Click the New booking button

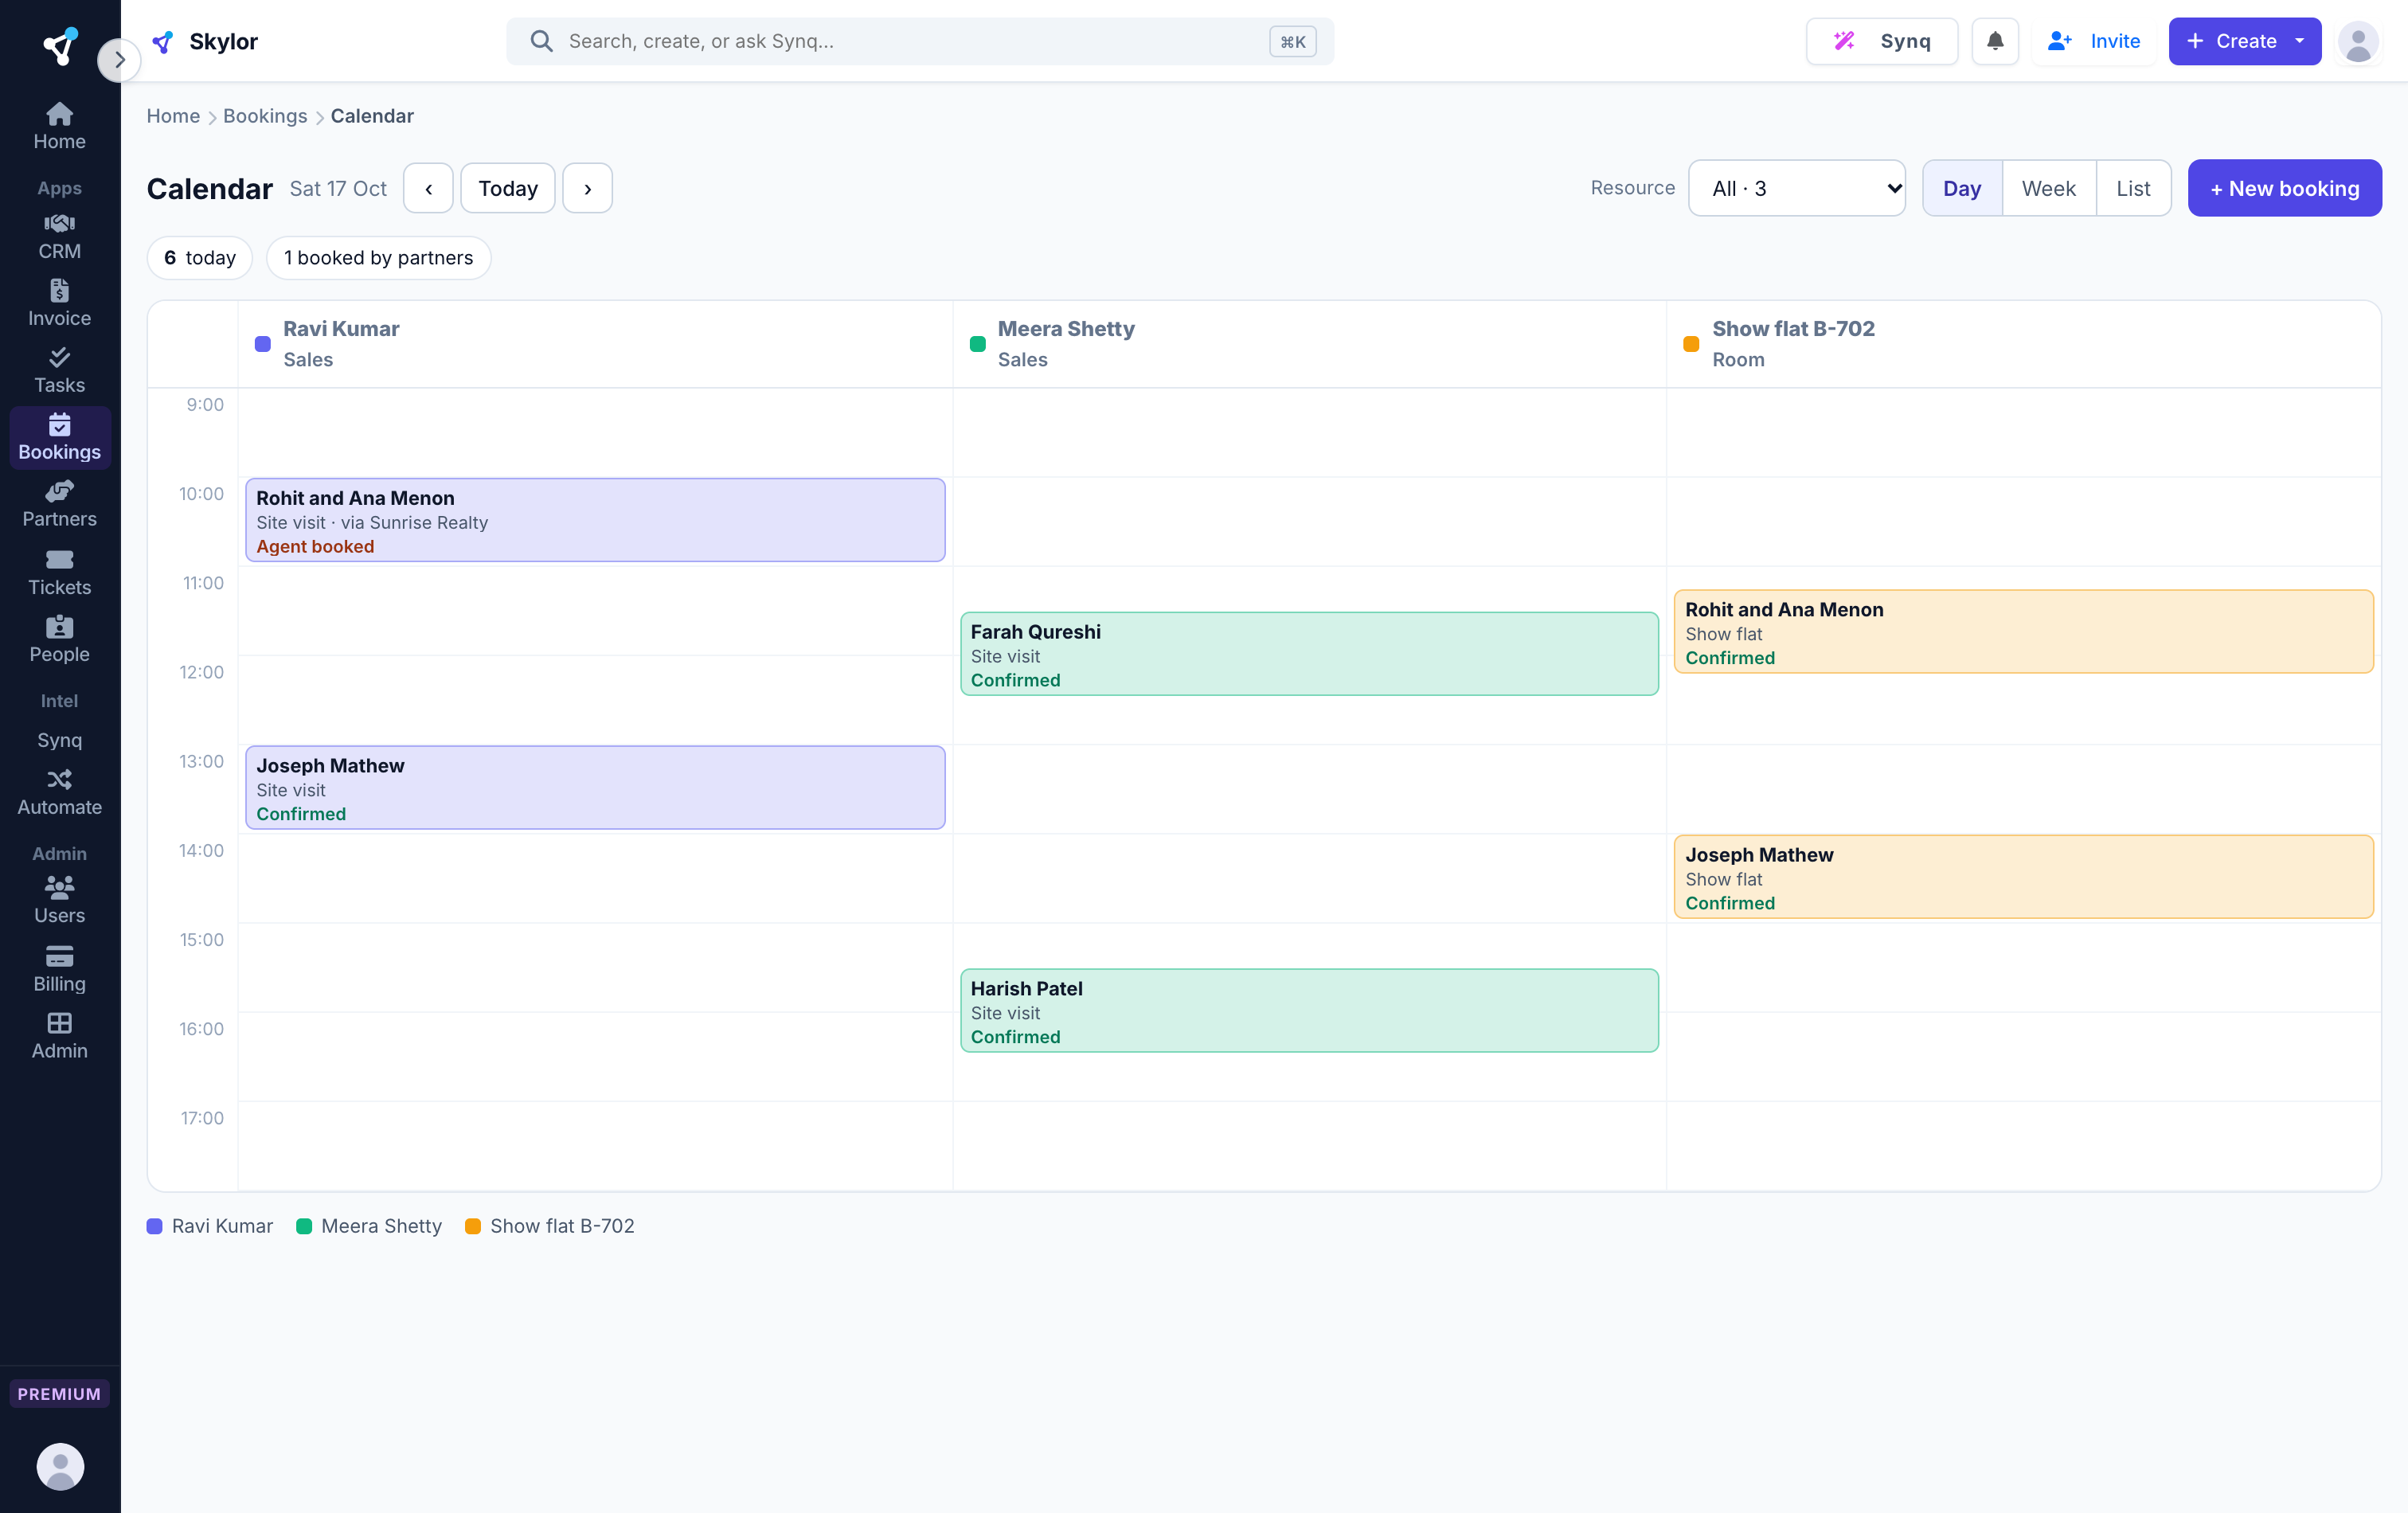[x=2284, y=188]
